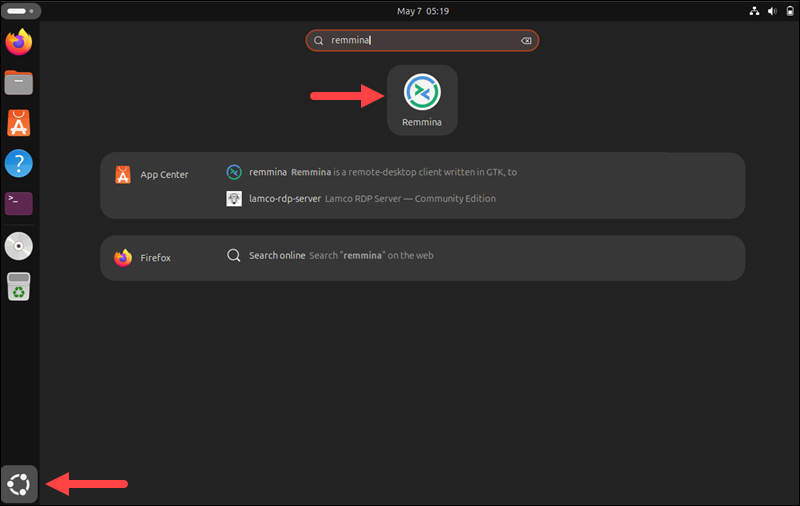Click the App Center provider icon

click(123, 174)
